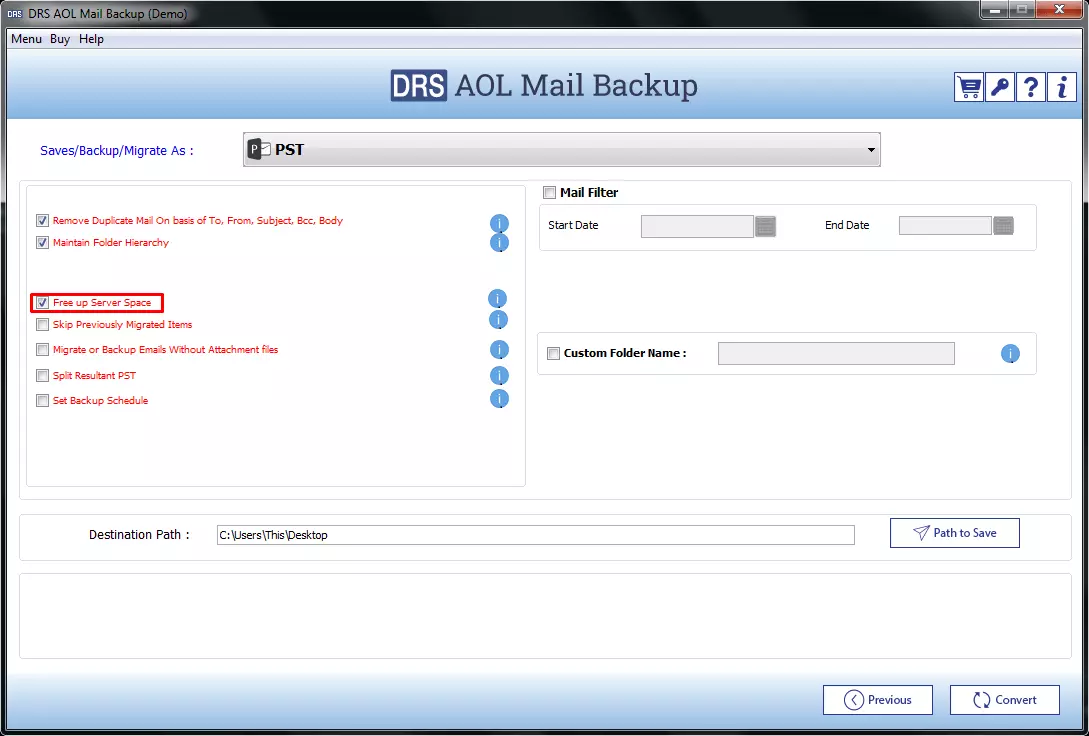
Task: Toggle Free up Server Space checkbox
Action: [42, 303]
